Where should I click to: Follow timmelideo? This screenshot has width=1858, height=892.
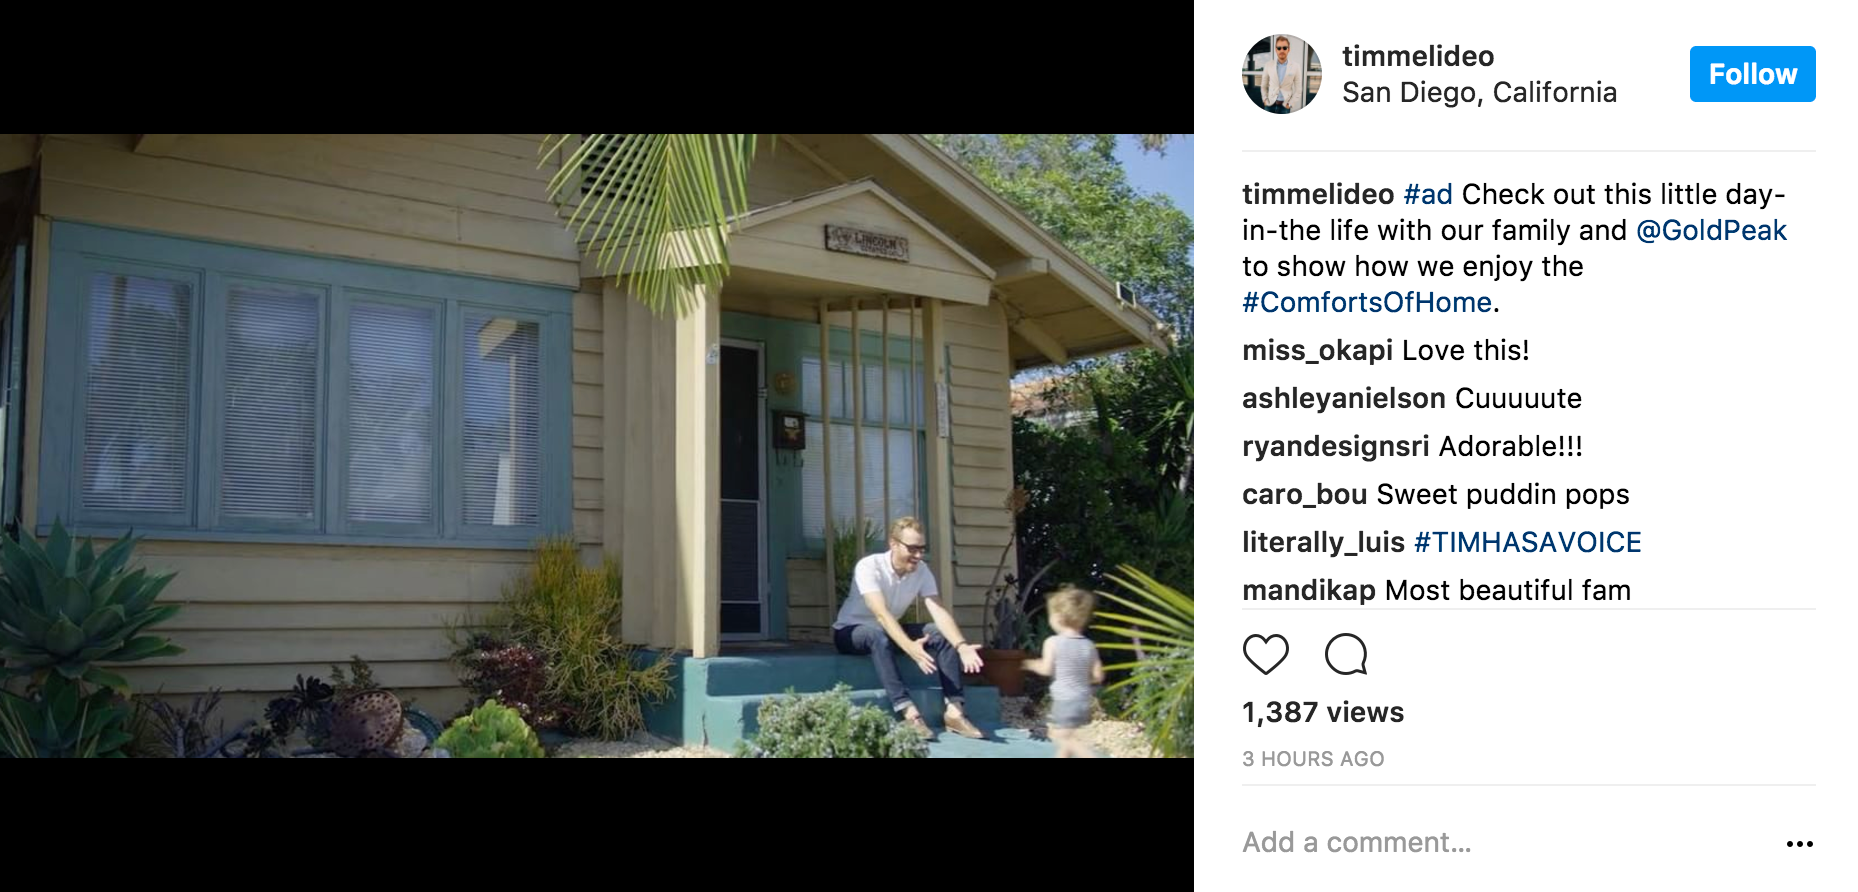coord(1752,74)
